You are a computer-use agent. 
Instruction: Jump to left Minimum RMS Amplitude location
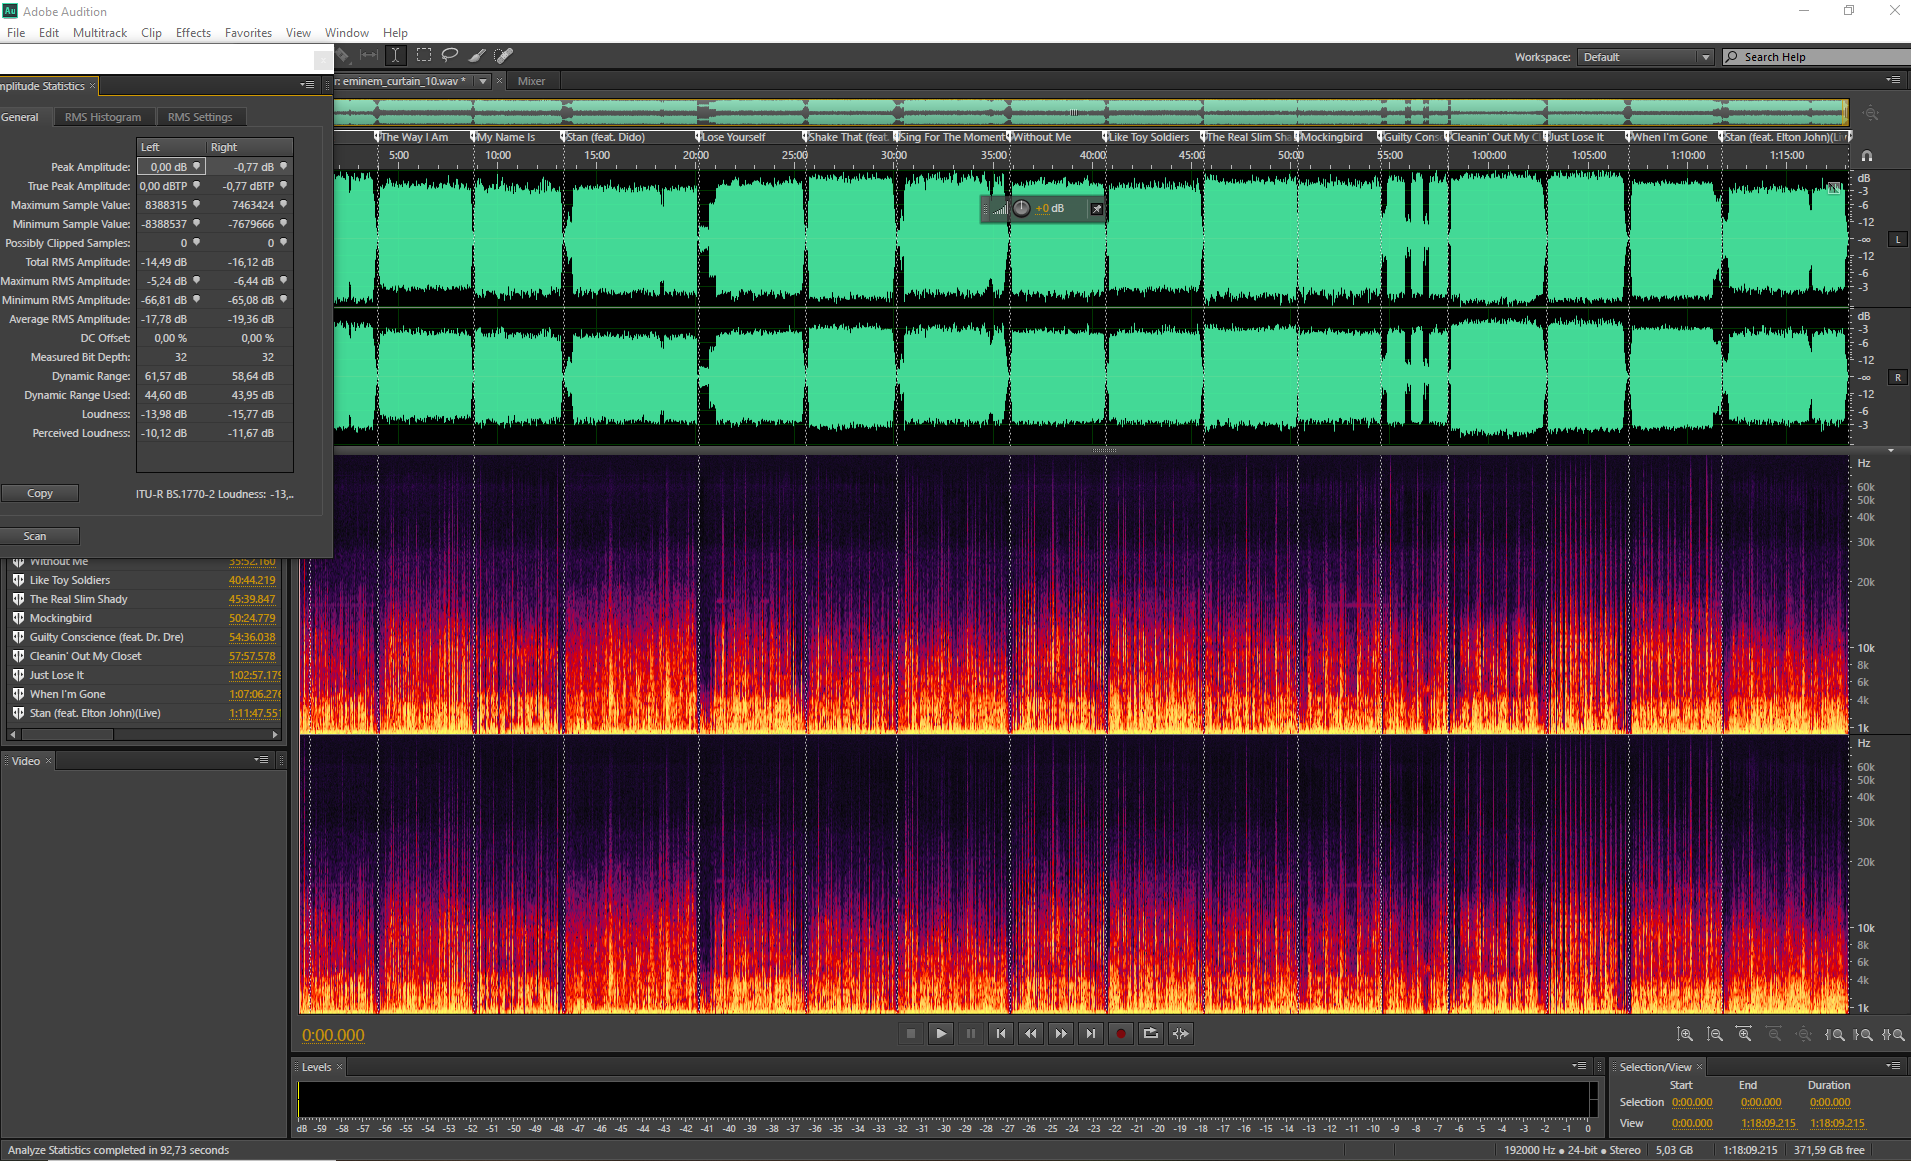coord(196,299)
